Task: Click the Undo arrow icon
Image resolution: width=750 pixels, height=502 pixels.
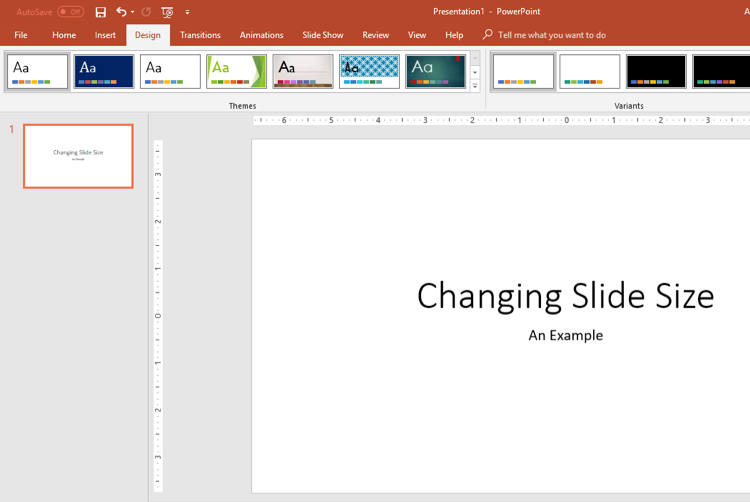Action: (x=121, y=12)
